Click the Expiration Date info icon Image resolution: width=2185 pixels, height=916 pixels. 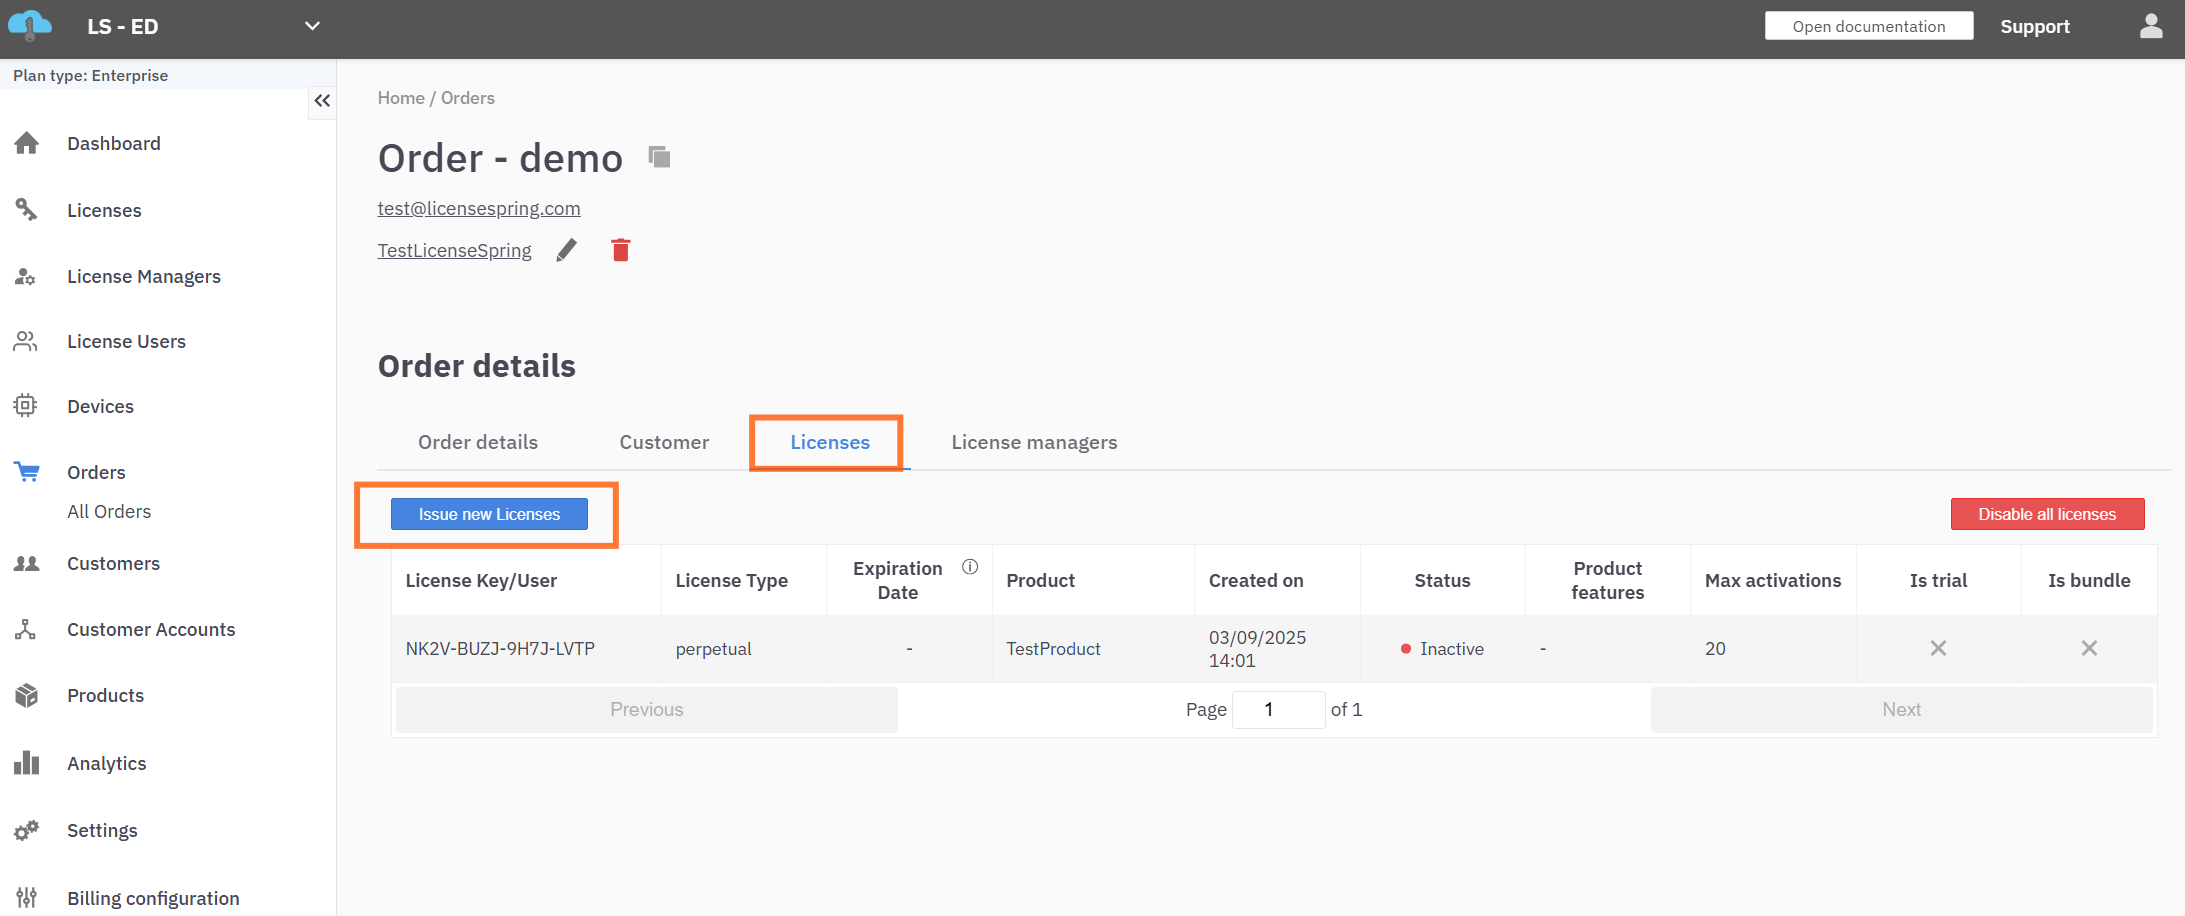coord(969,567)
